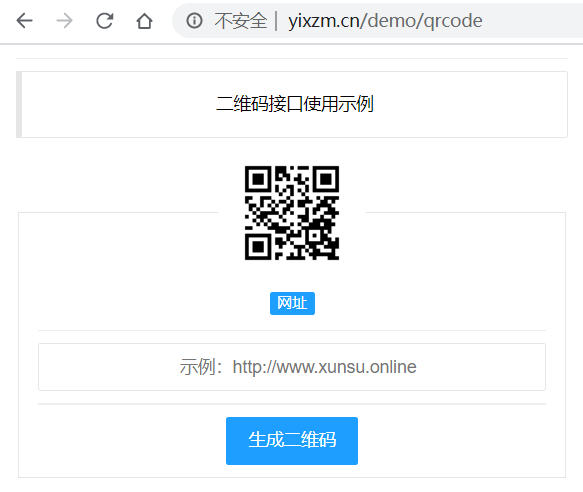The height and width of the screenshot is (492, 583).
Task: Select the yixzm.cn/demo/qrcode address bar URL
Action: point(385,20)
